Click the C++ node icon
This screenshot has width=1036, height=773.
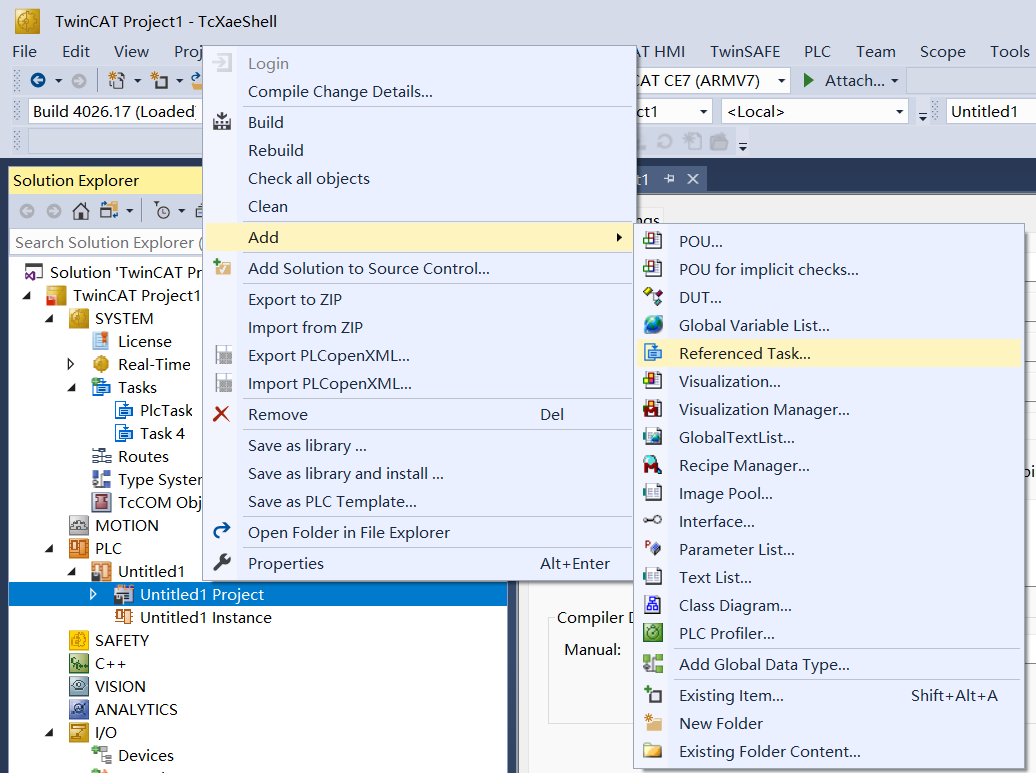(79, 663)
